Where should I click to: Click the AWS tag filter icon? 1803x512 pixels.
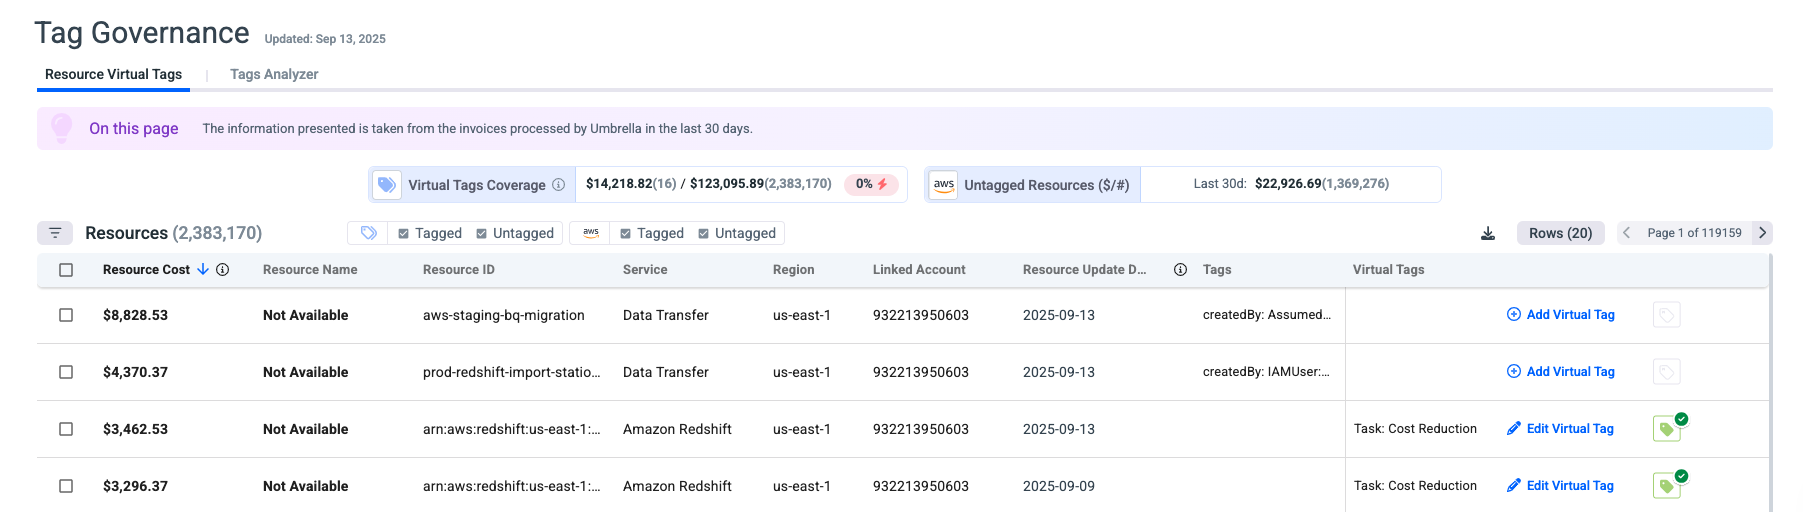pyautogui.click(x=591, y=233)
